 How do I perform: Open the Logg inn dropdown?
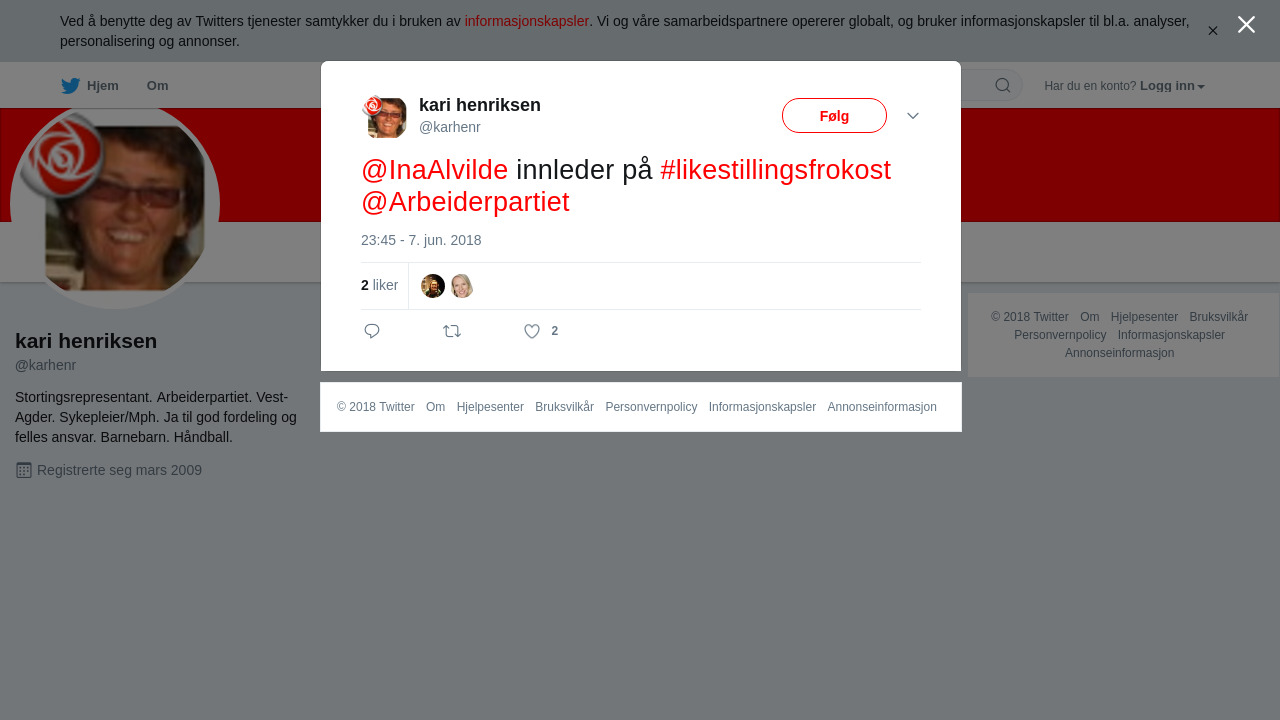click(1172, 86)
